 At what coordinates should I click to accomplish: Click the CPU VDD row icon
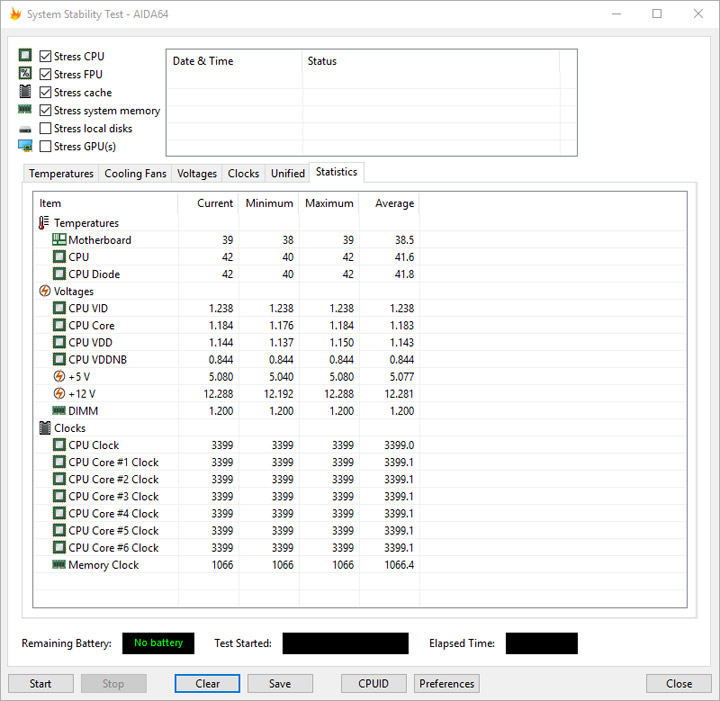click(59, 342)
